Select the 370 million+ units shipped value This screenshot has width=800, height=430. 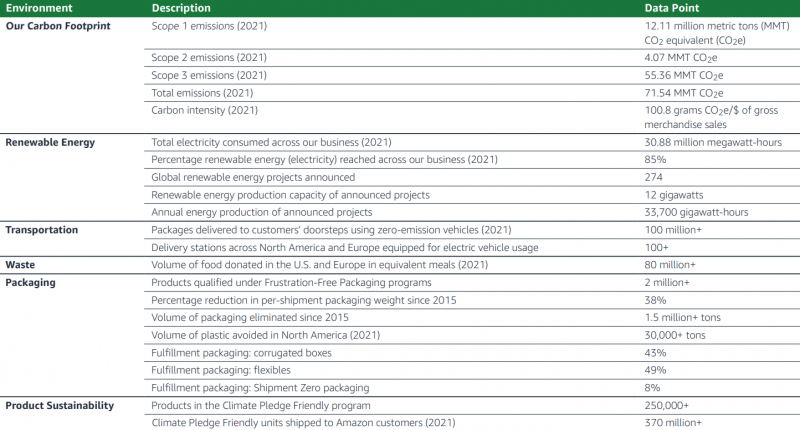(673, 422)
